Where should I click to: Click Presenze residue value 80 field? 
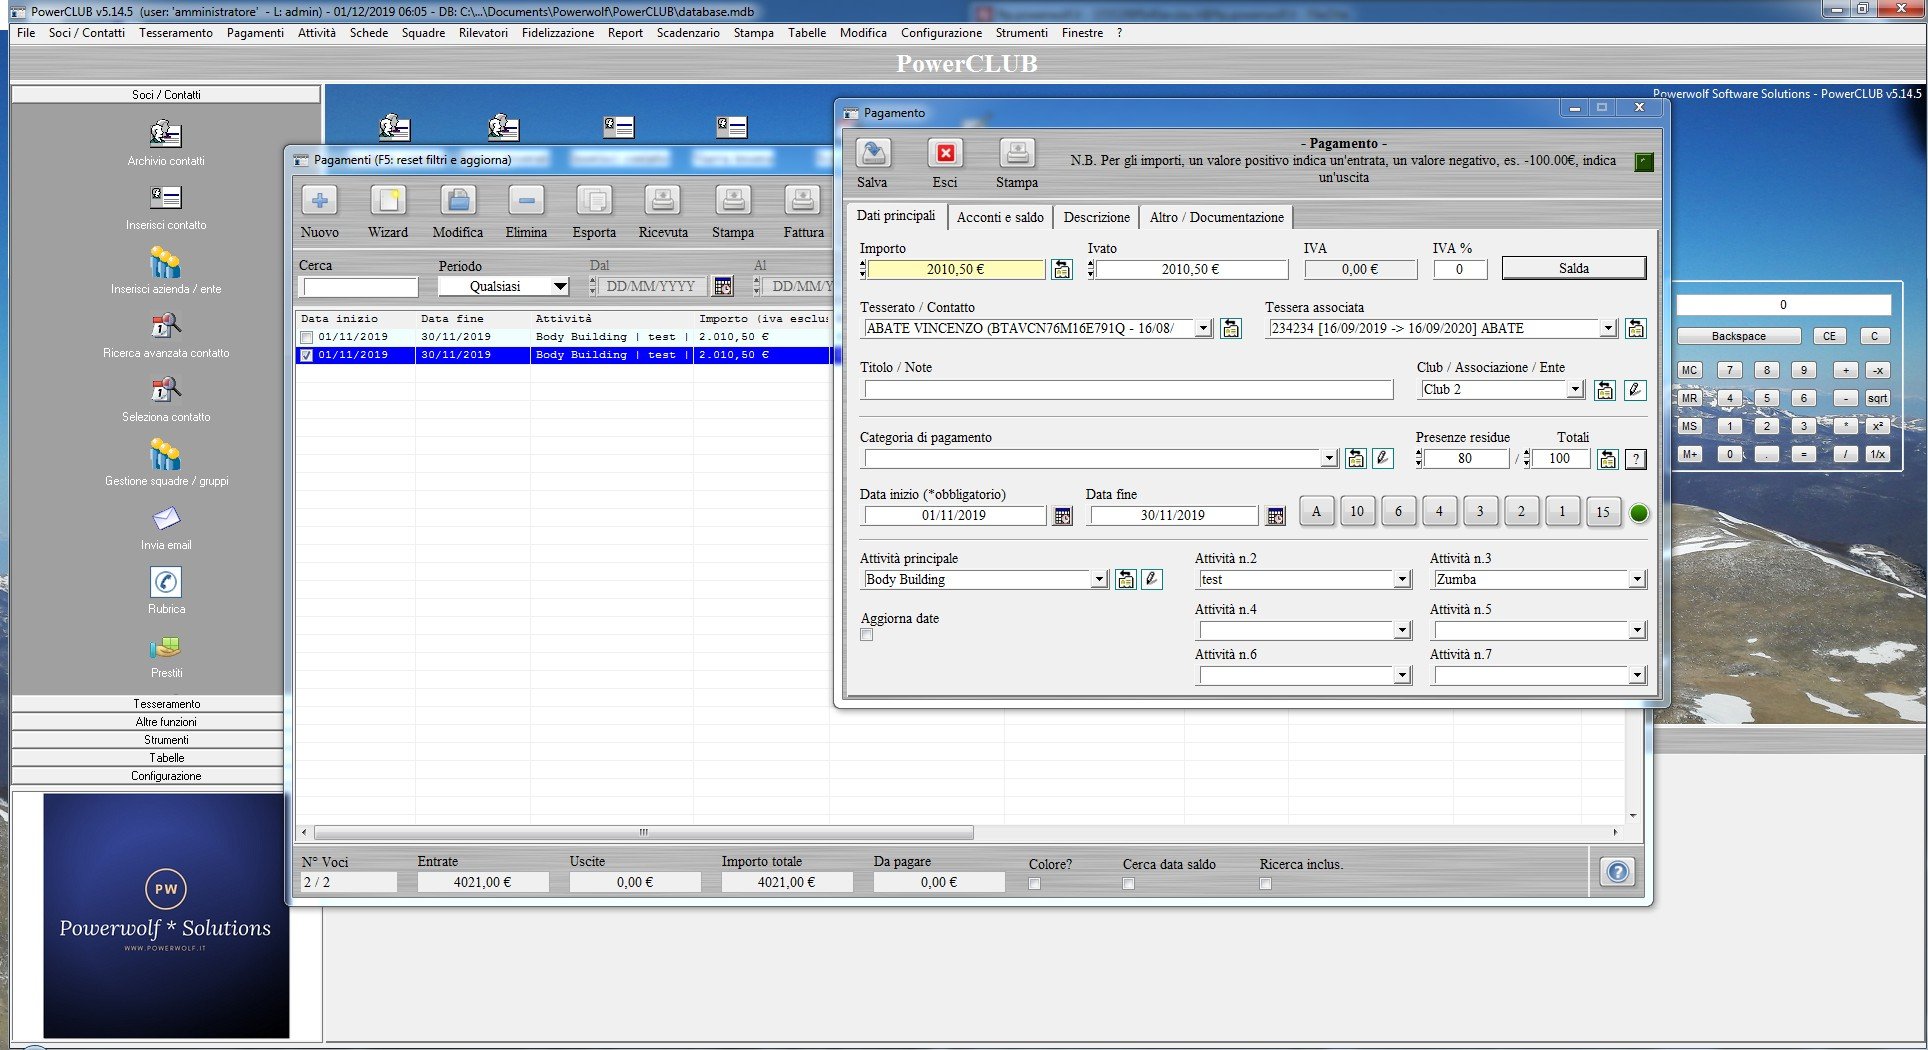click(1465, 459)
